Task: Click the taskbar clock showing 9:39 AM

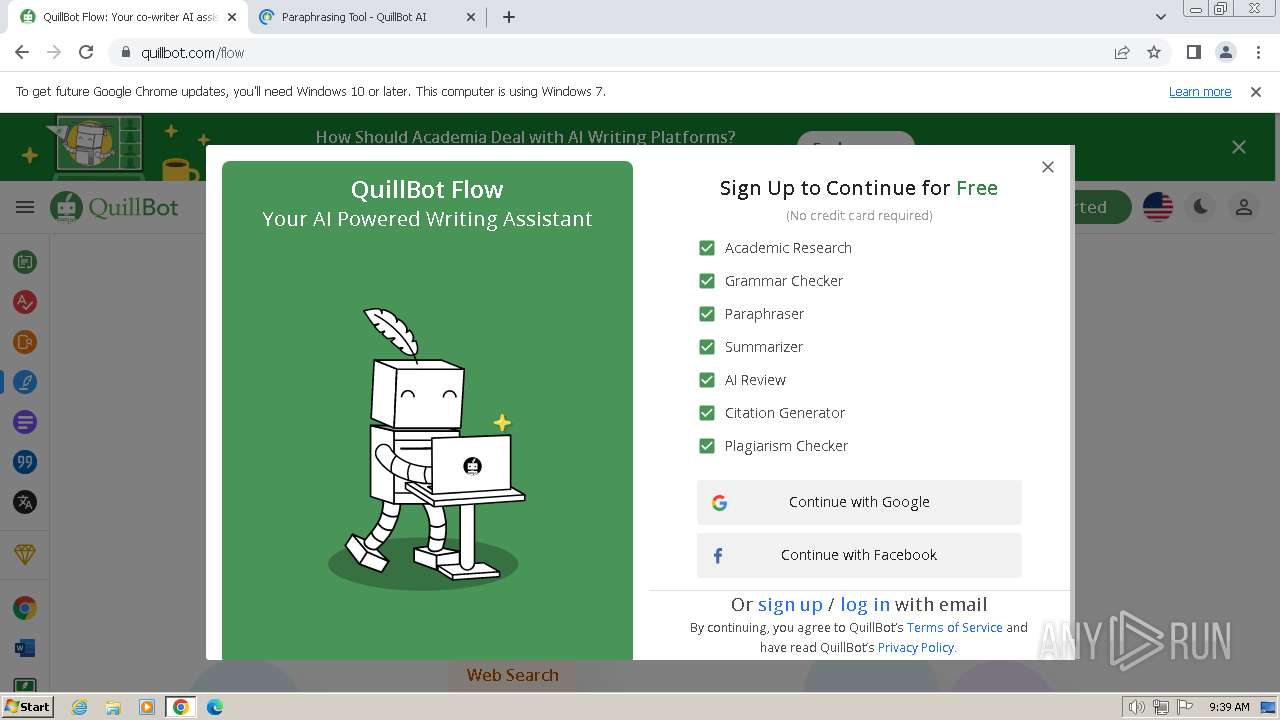Action: pos(1229,707)
